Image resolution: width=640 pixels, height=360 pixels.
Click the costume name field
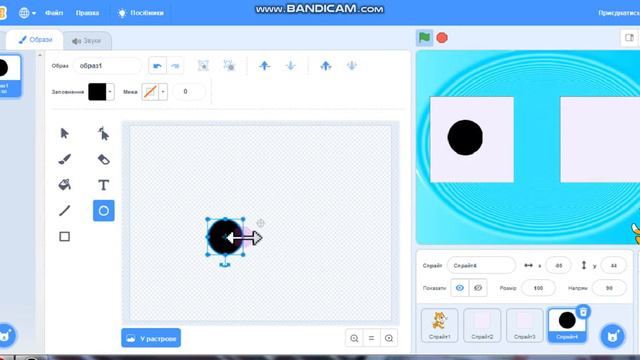pyautogui.click(x=107, y=66)
